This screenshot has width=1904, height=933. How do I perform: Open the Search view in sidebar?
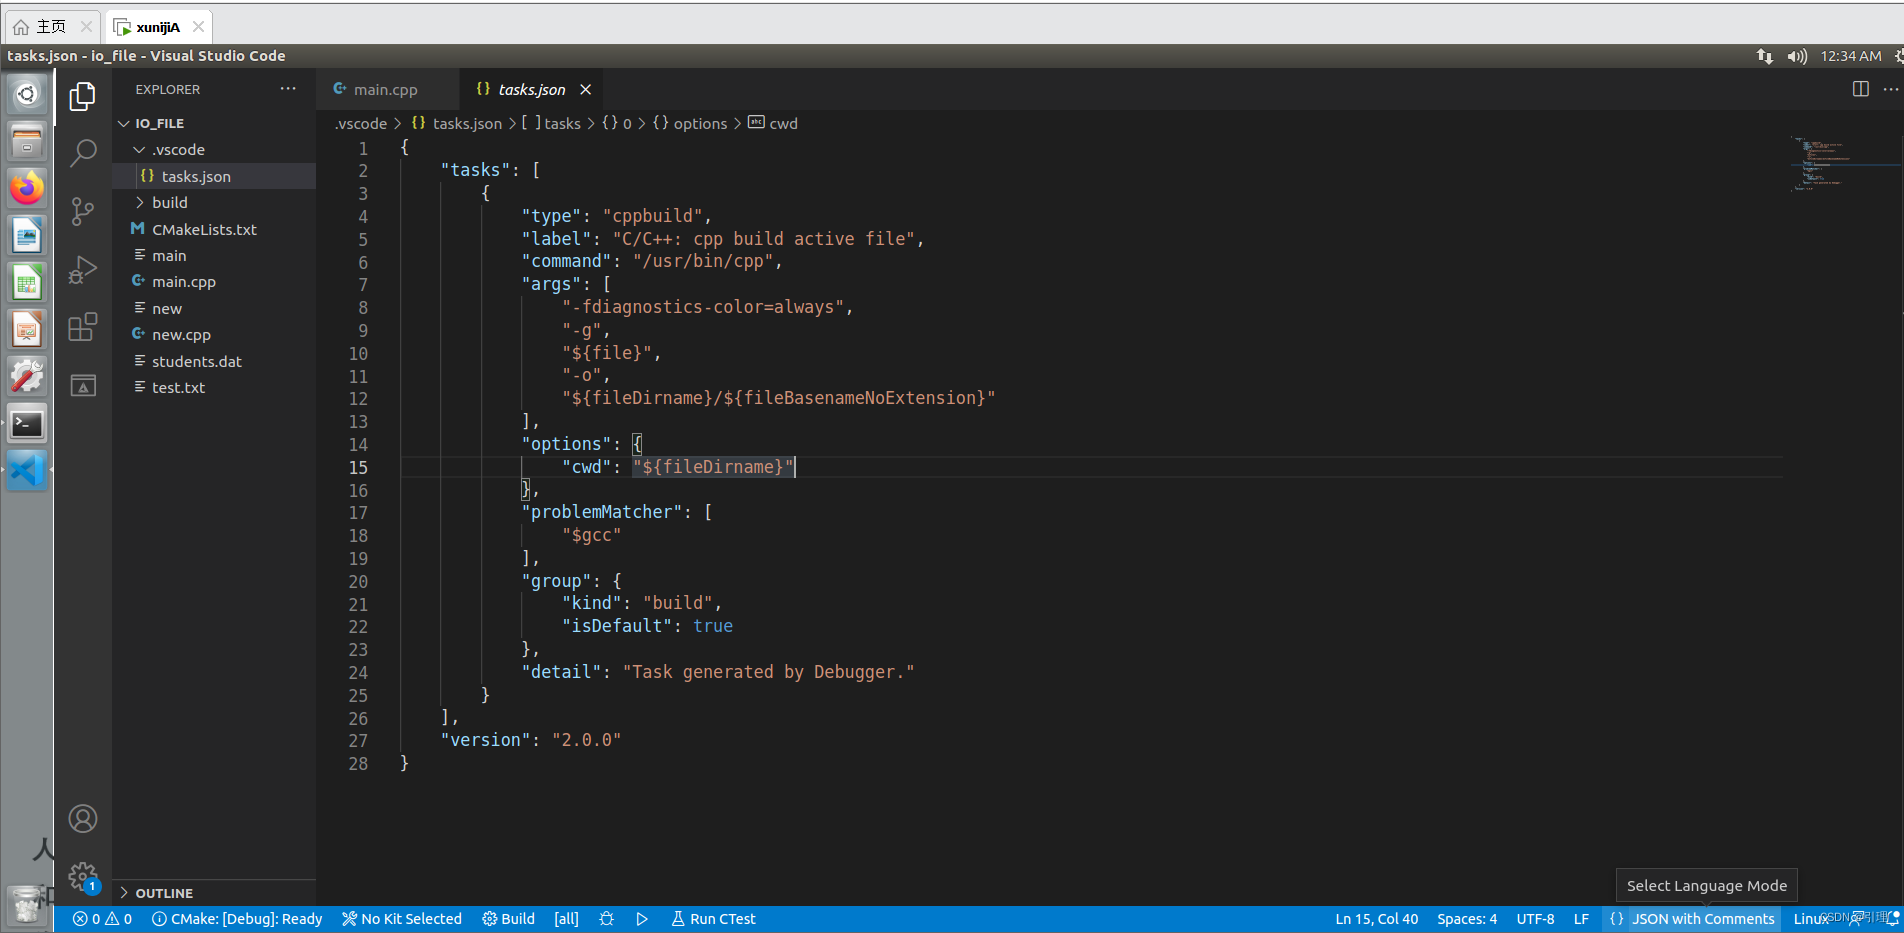coord(84,153)
